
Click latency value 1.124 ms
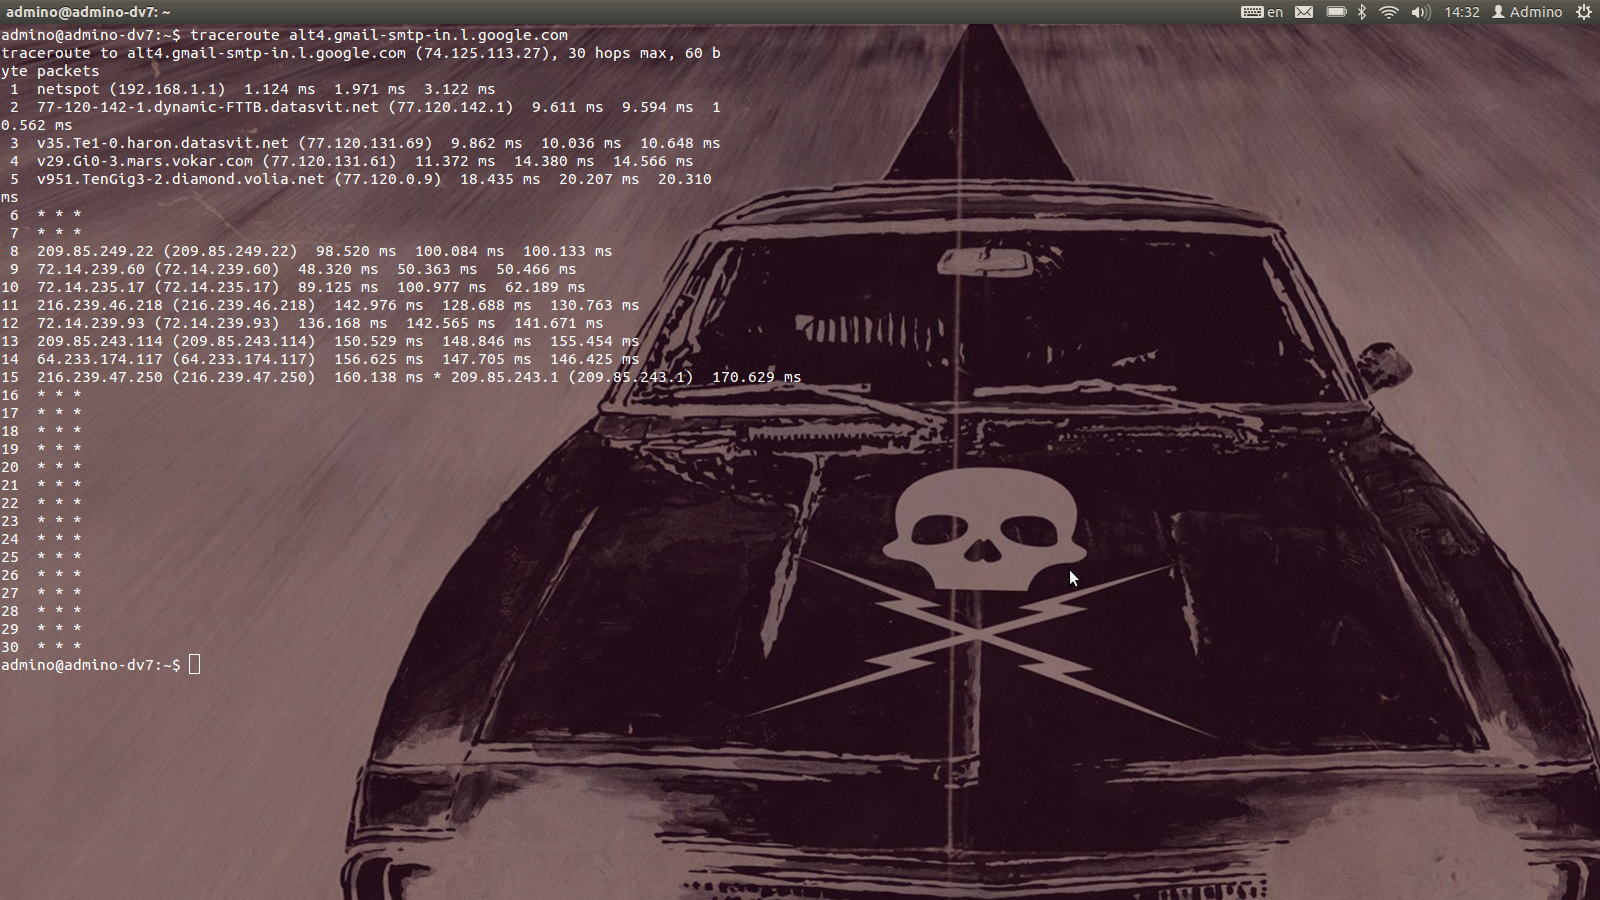click(280, 89)
